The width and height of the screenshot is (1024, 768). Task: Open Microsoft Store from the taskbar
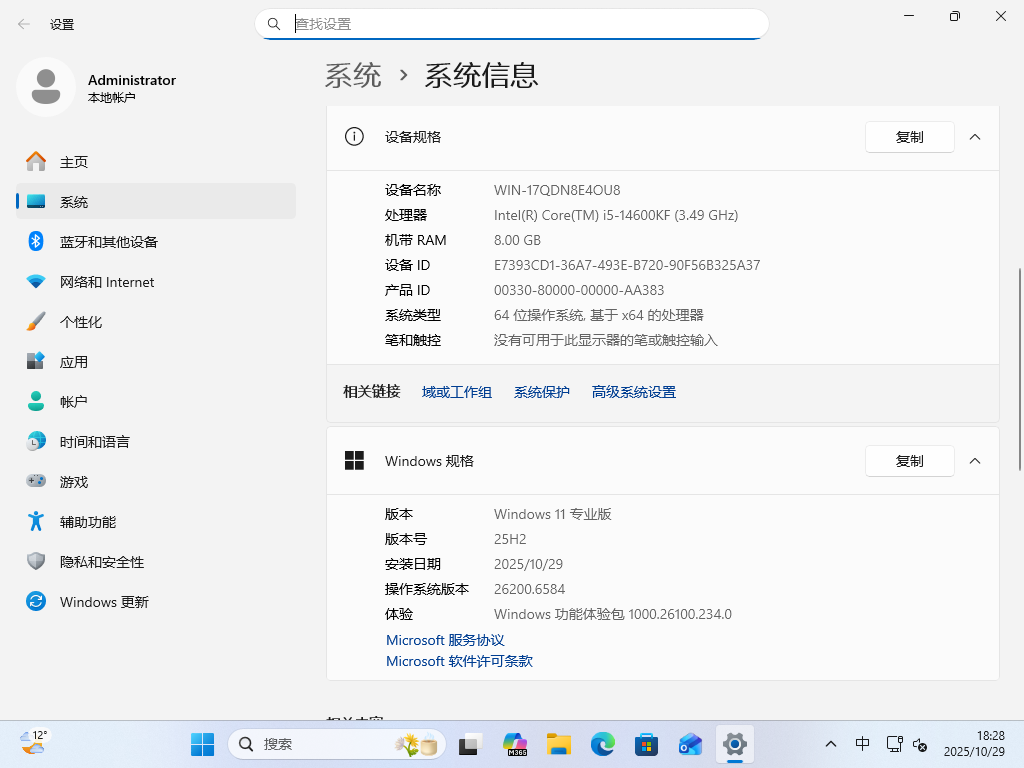(646, 744)
